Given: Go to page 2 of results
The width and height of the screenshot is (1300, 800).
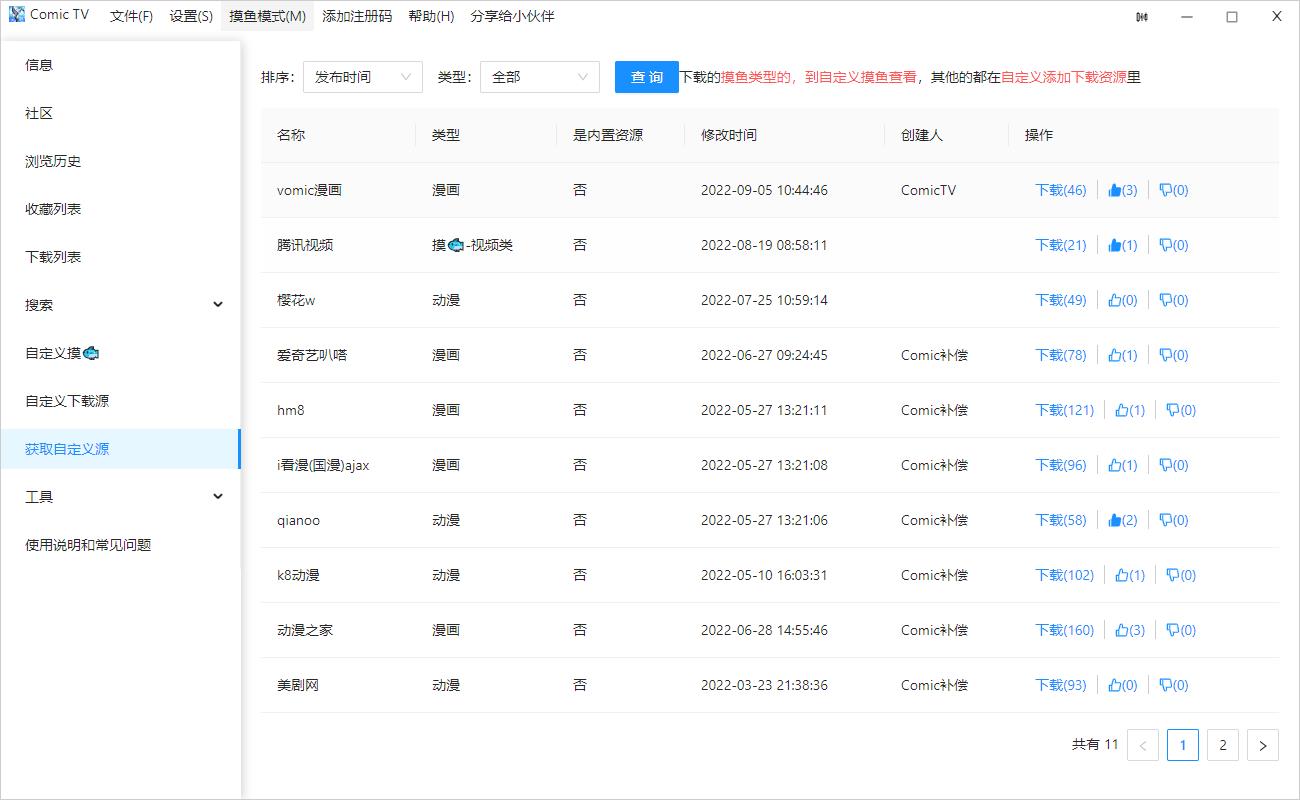Looking at the screenshot, I should pyautogui.click(x=1222, y=745).
